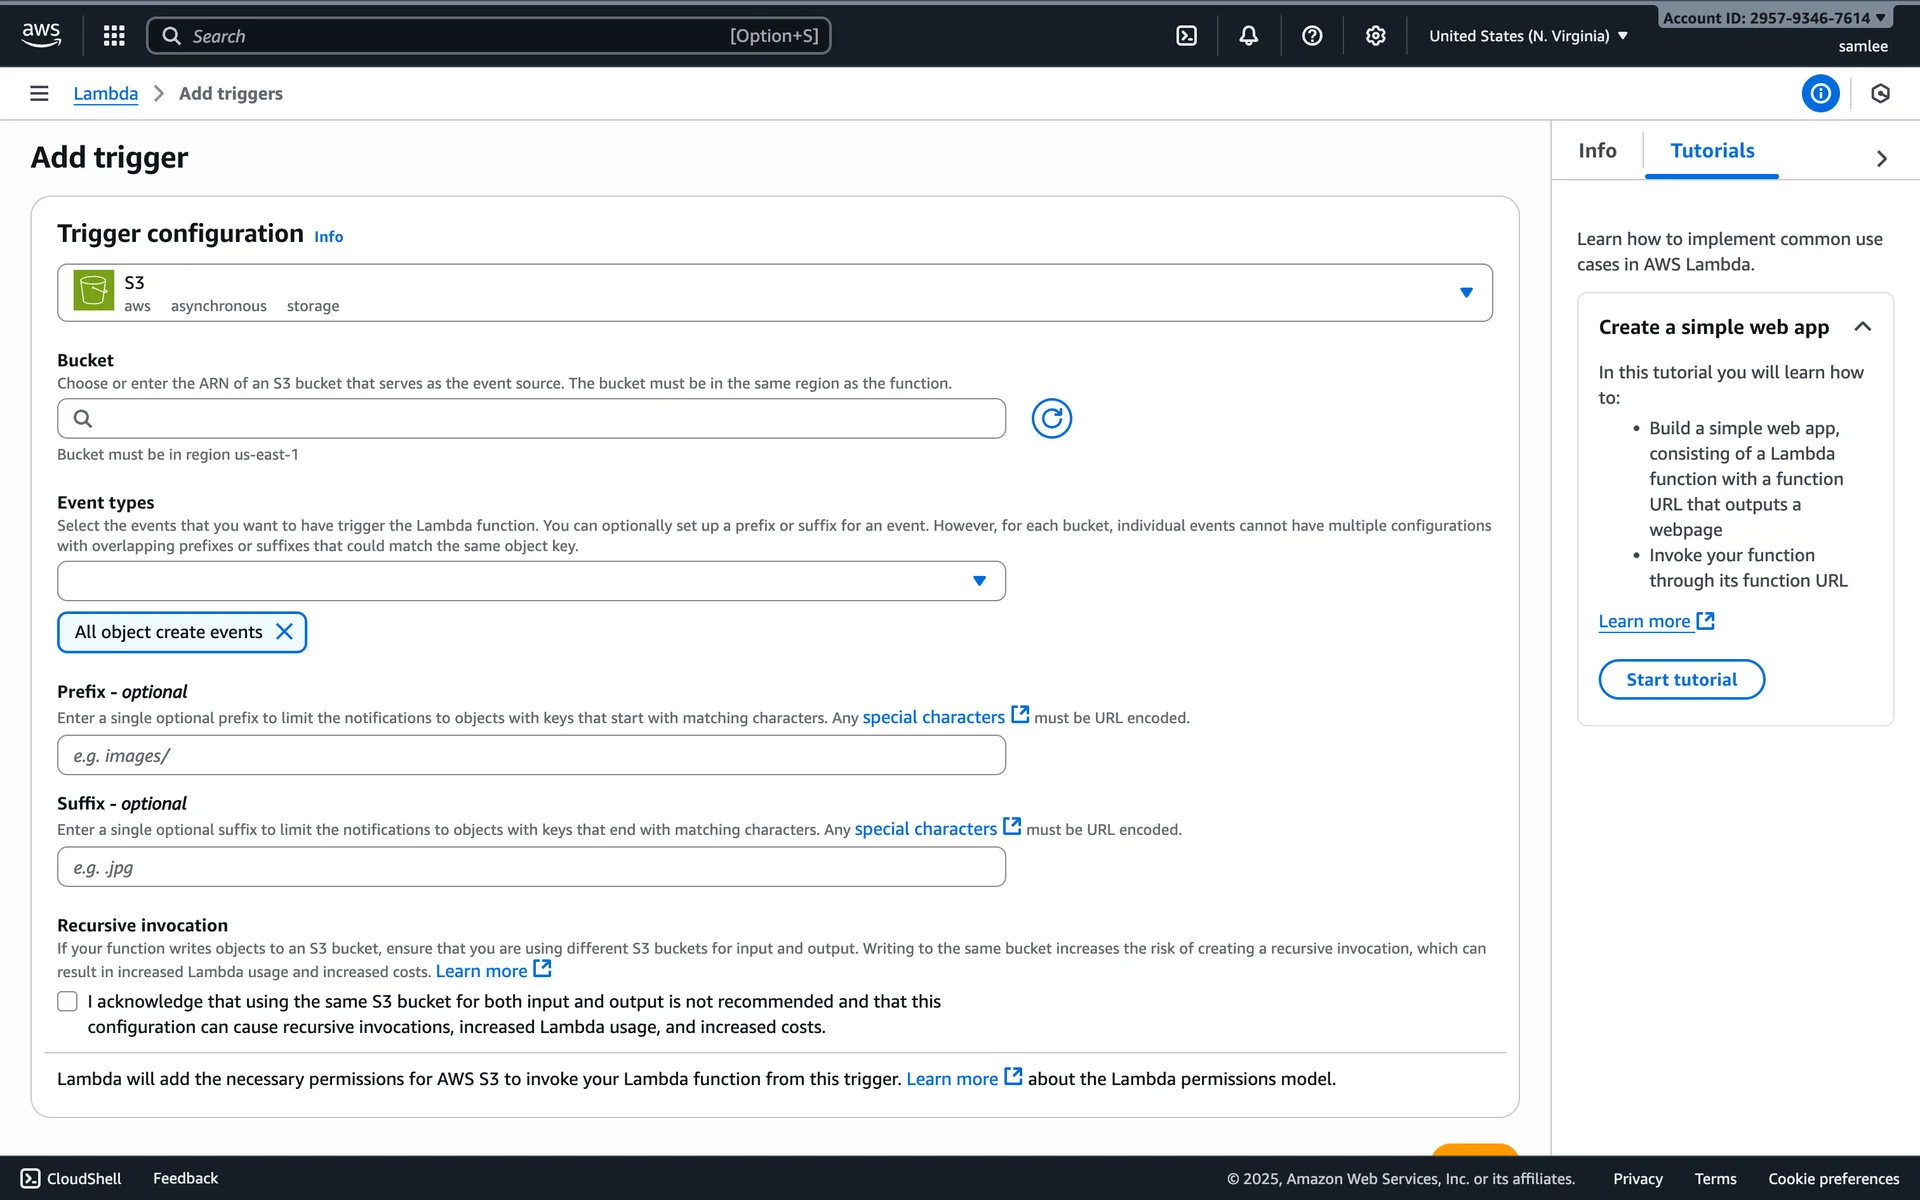Screen dimensions: 1920x1200
Task: Open the settings gear in header
Action: (1375, 36)
